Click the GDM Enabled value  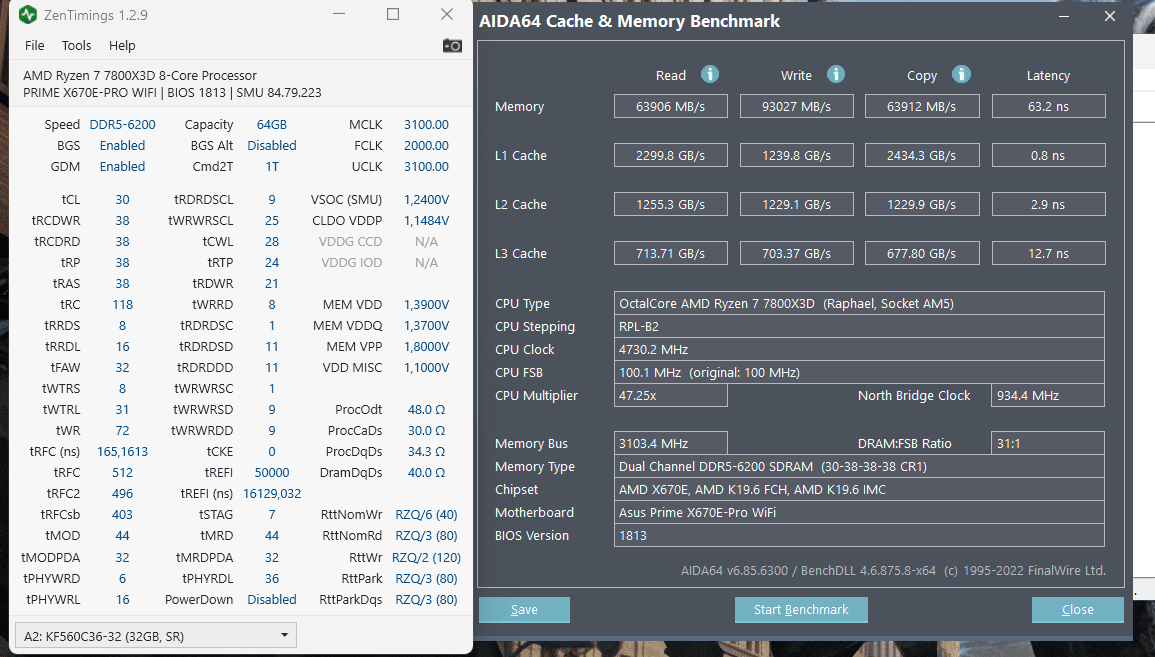(x=122, y=166)
